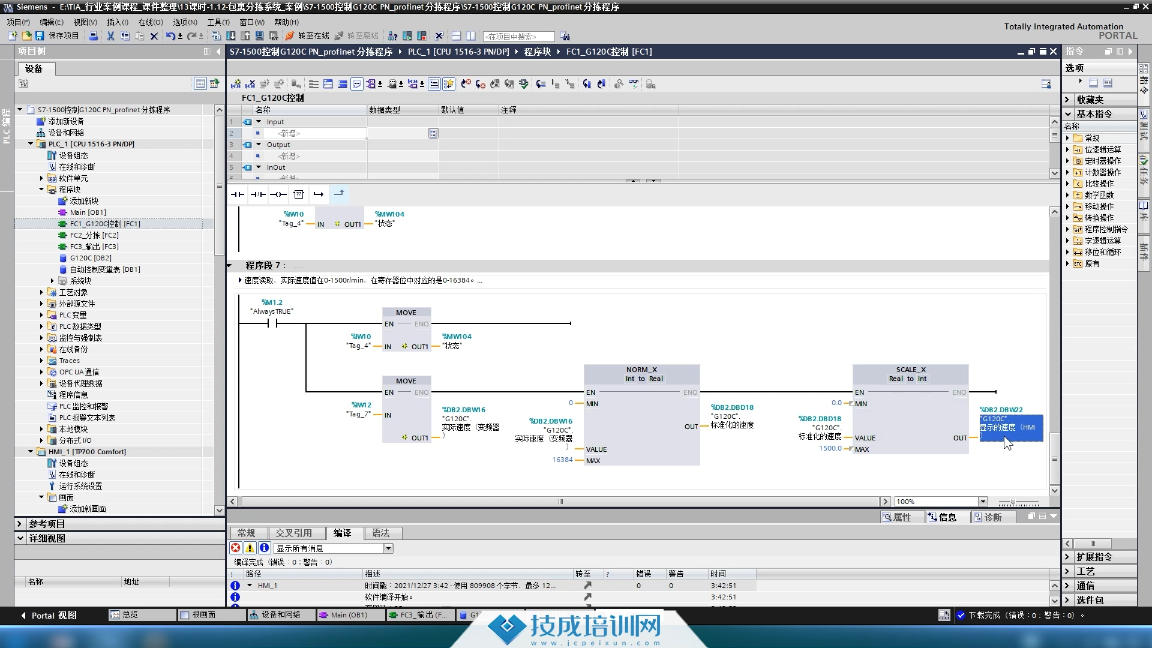1152x648 pixels.
Task: Insert an empty box instruction
Action: pos(298,195)
